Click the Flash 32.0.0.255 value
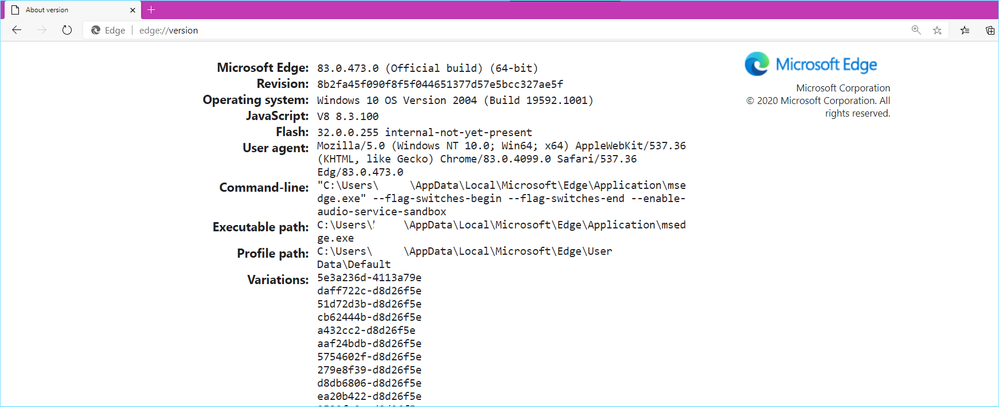 coord(424,132)
